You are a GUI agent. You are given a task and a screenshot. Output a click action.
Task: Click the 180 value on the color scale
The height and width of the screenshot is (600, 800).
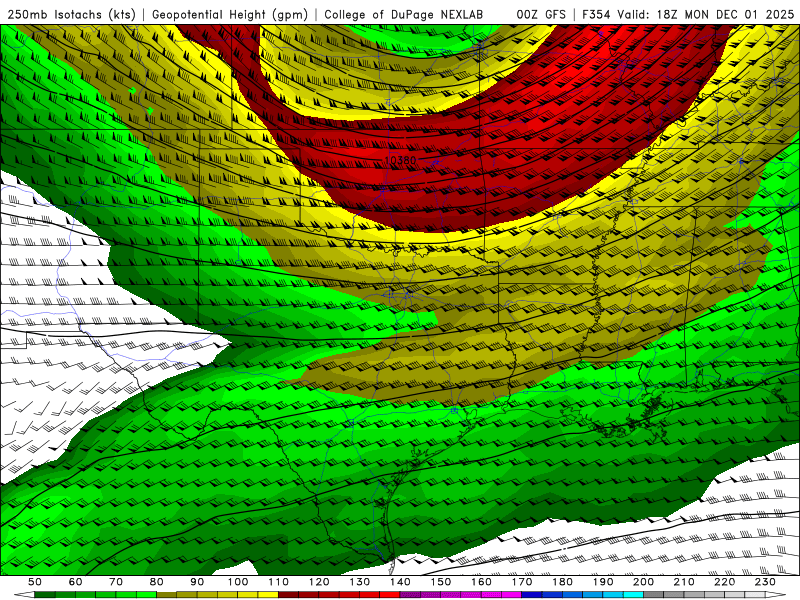pyautogui.click(x=563, y=582)
